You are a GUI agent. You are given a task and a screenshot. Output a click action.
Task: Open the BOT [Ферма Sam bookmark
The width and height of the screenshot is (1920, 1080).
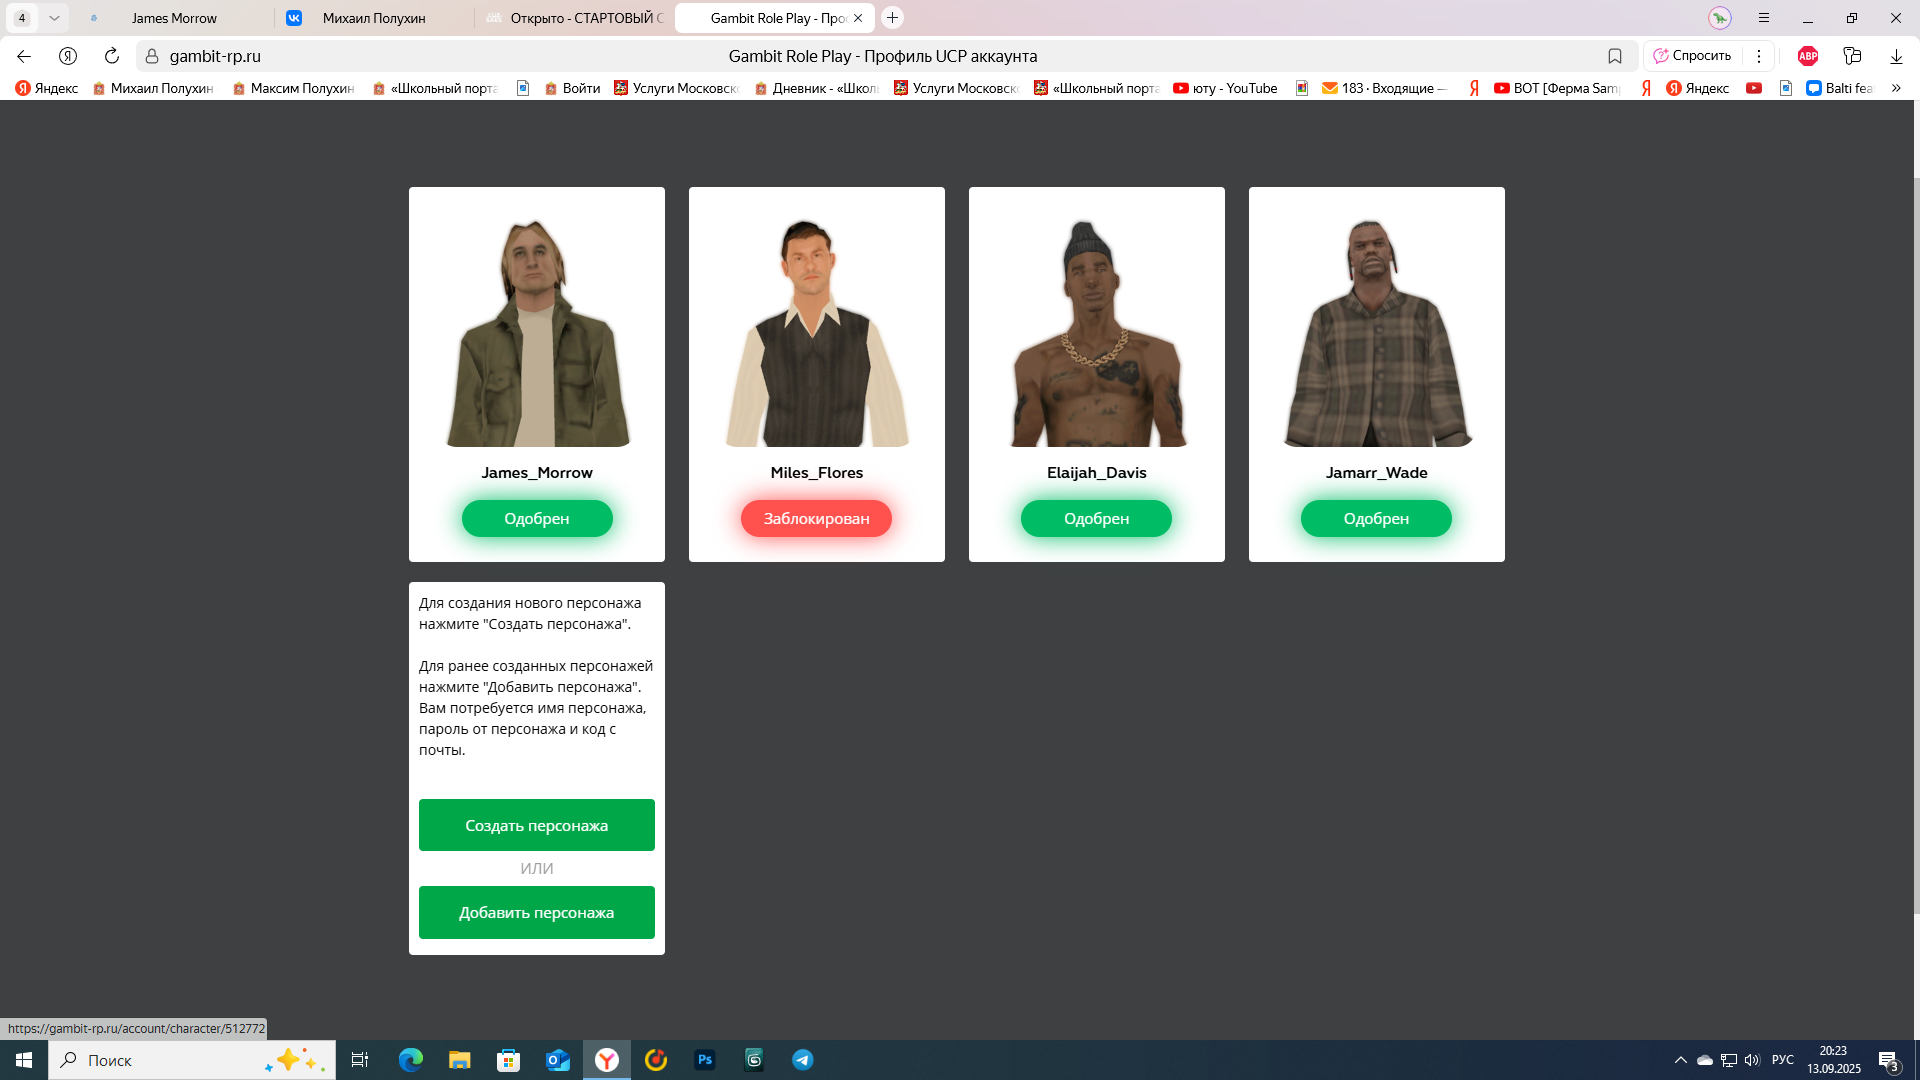1557,88
